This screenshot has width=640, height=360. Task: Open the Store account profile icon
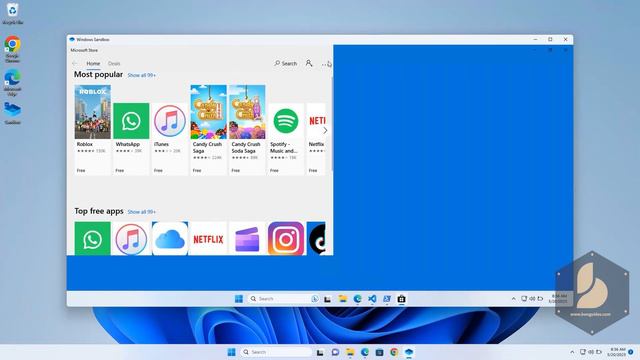[x=309, y=63]
